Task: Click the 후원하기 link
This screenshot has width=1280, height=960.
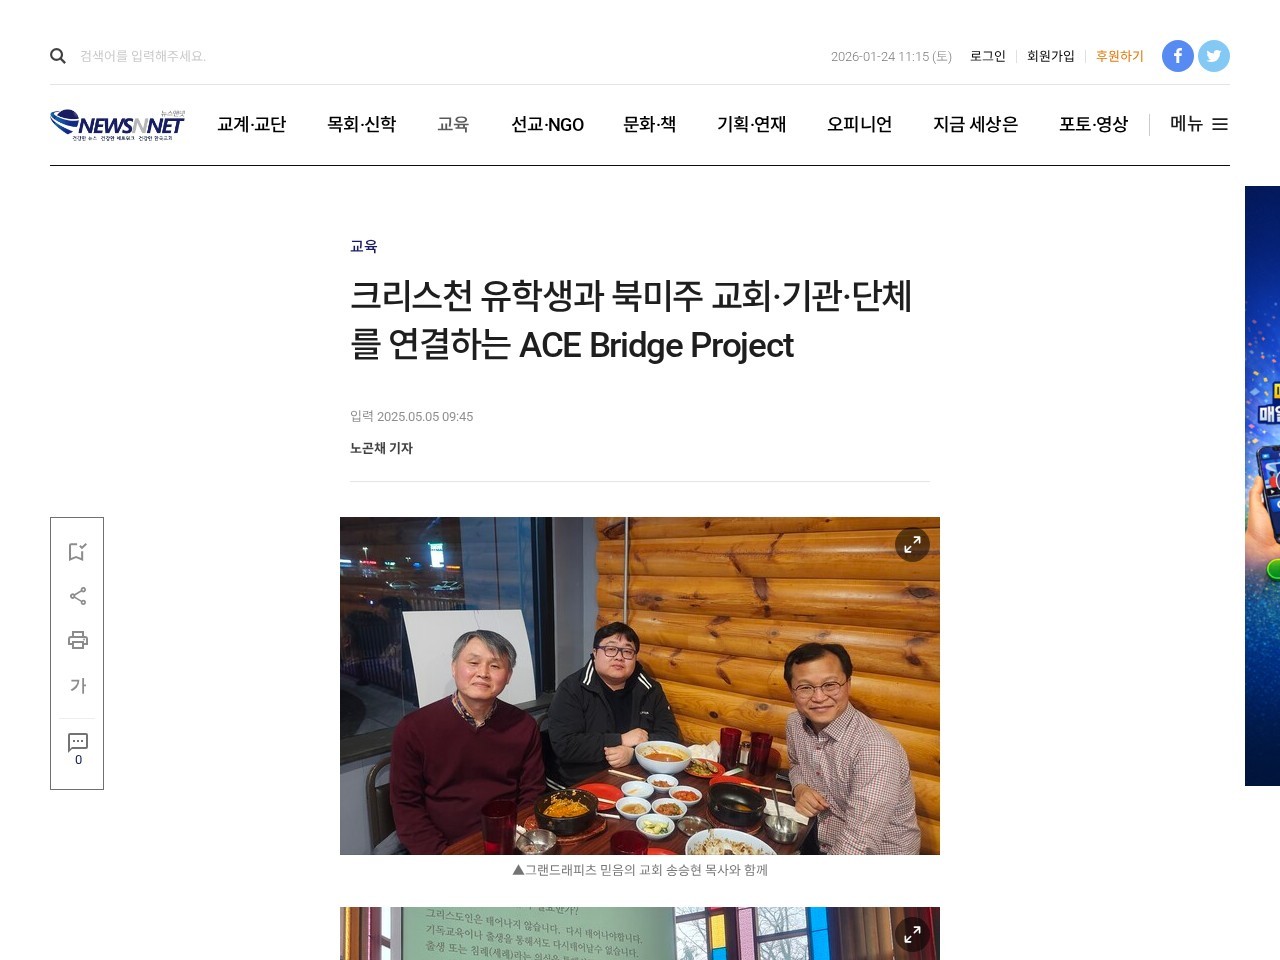Action: (1119, 56)
